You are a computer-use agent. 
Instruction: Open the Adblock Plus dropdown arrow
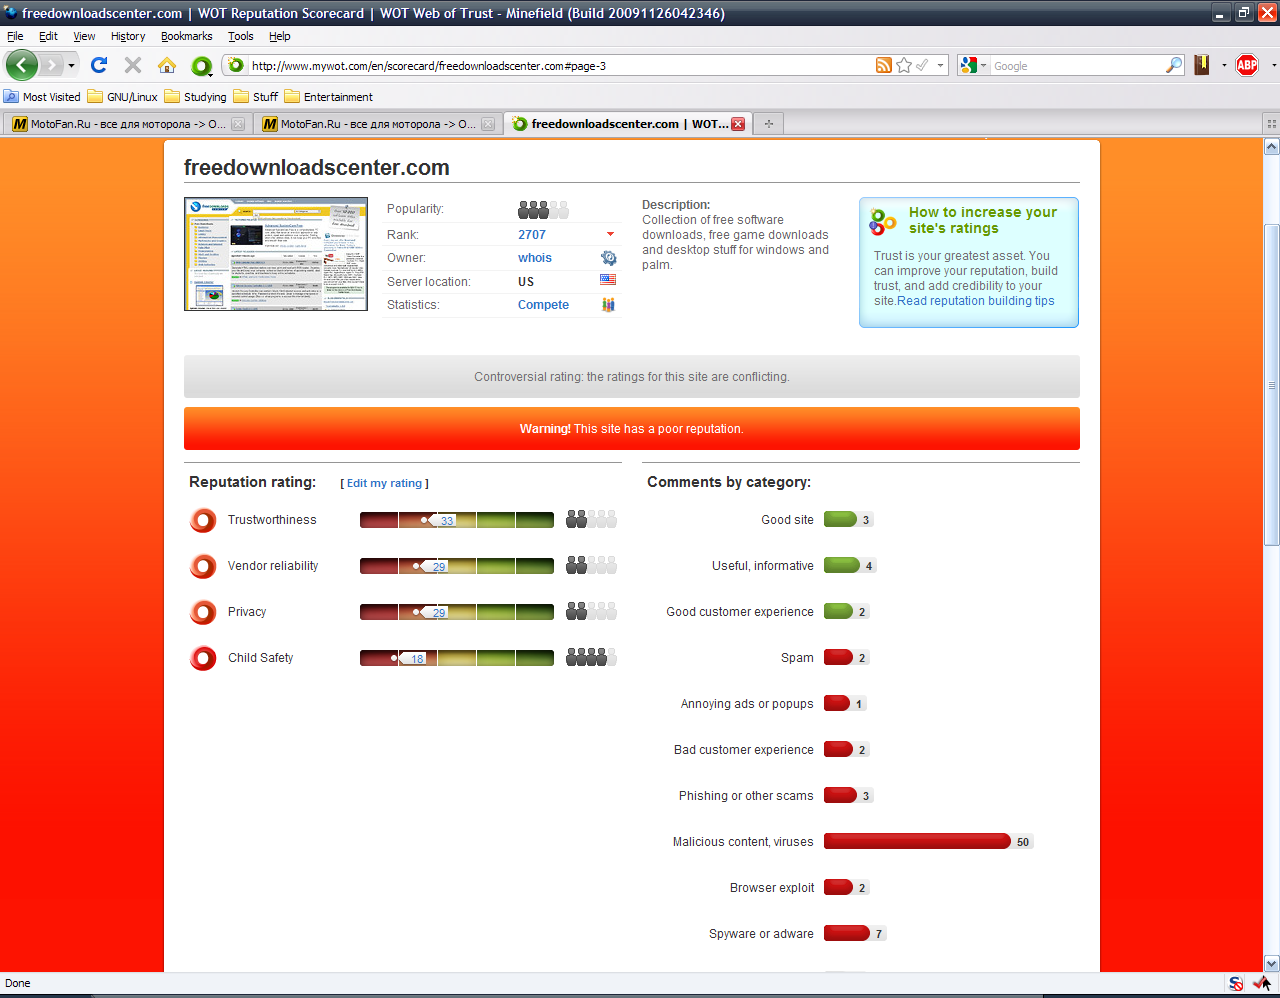click(x=1274, y=66)
